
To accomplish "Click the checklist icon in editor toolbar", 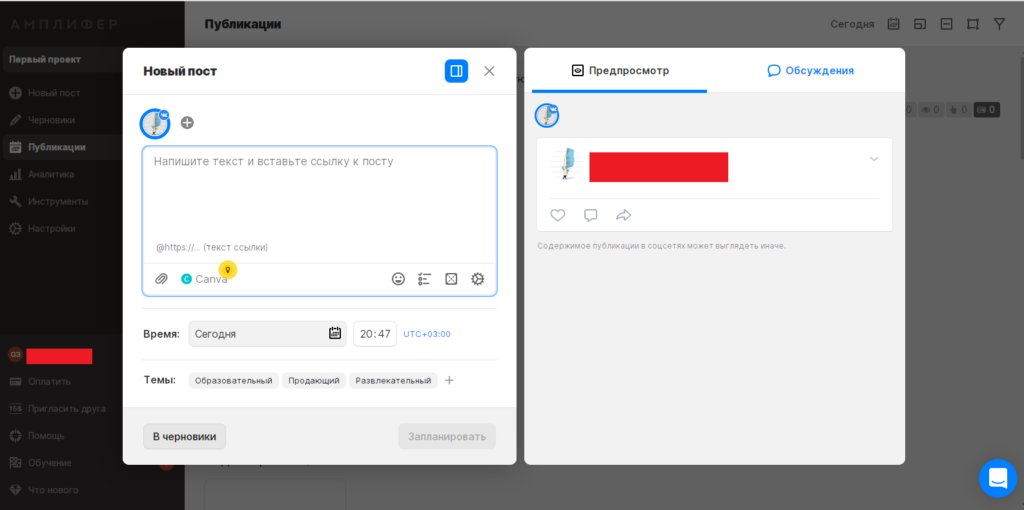I will coord(424,279).
